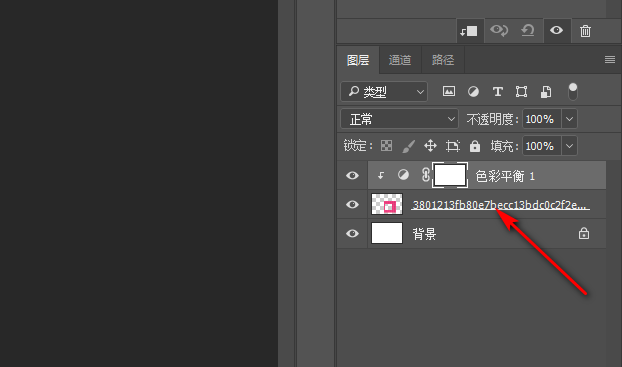The width and height of the screenshot is (622, 367).
Task: Open the 不透明度 slider arrow
Action: pos(569,119)
